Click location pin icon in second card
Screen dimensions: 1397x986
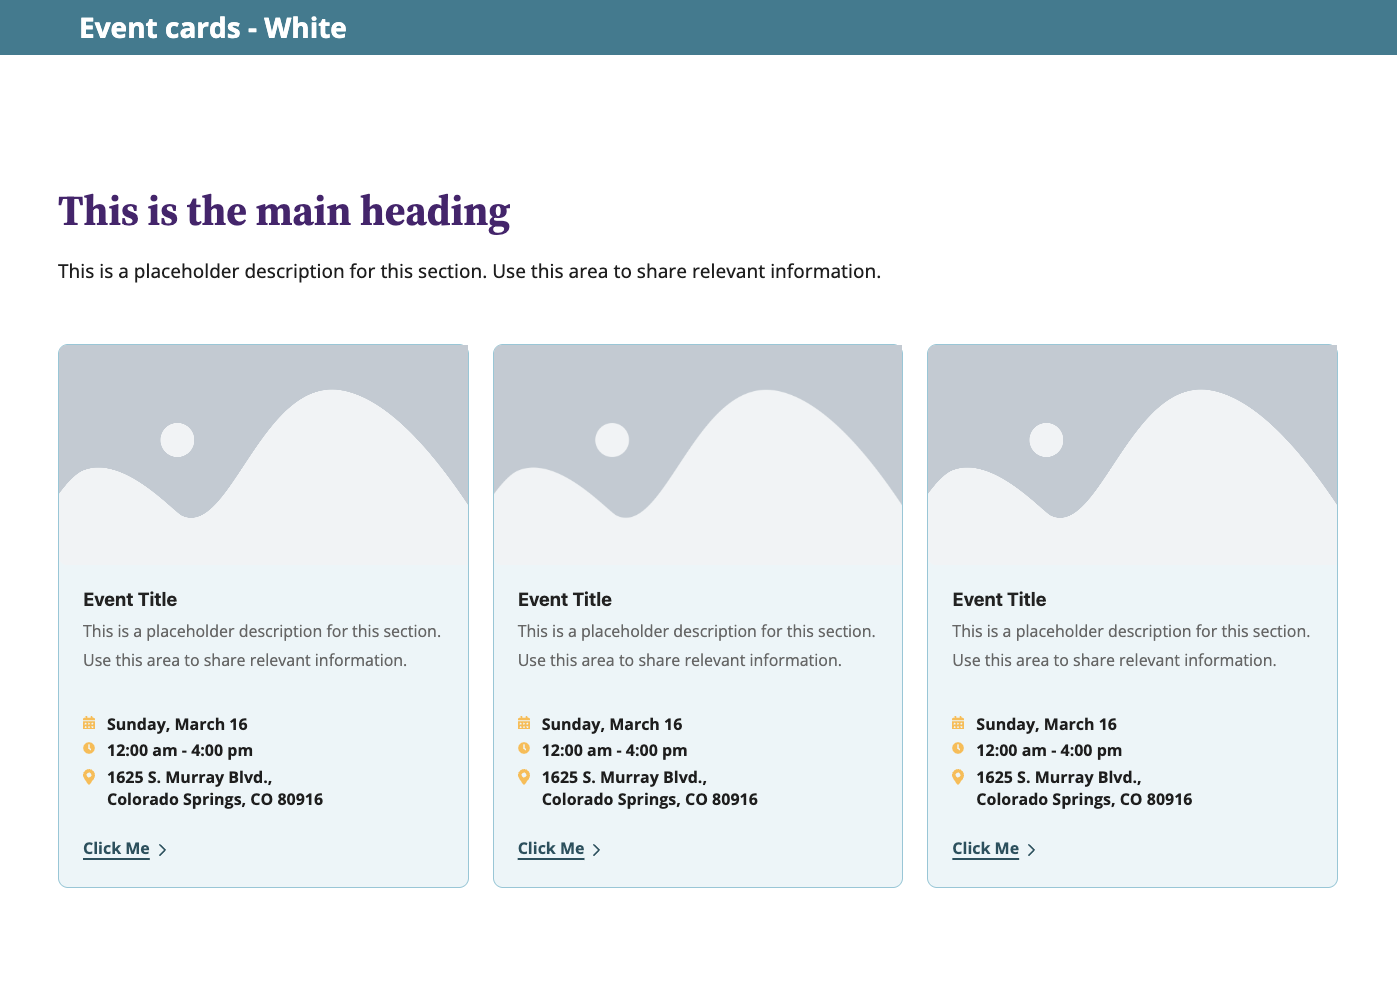524,777
